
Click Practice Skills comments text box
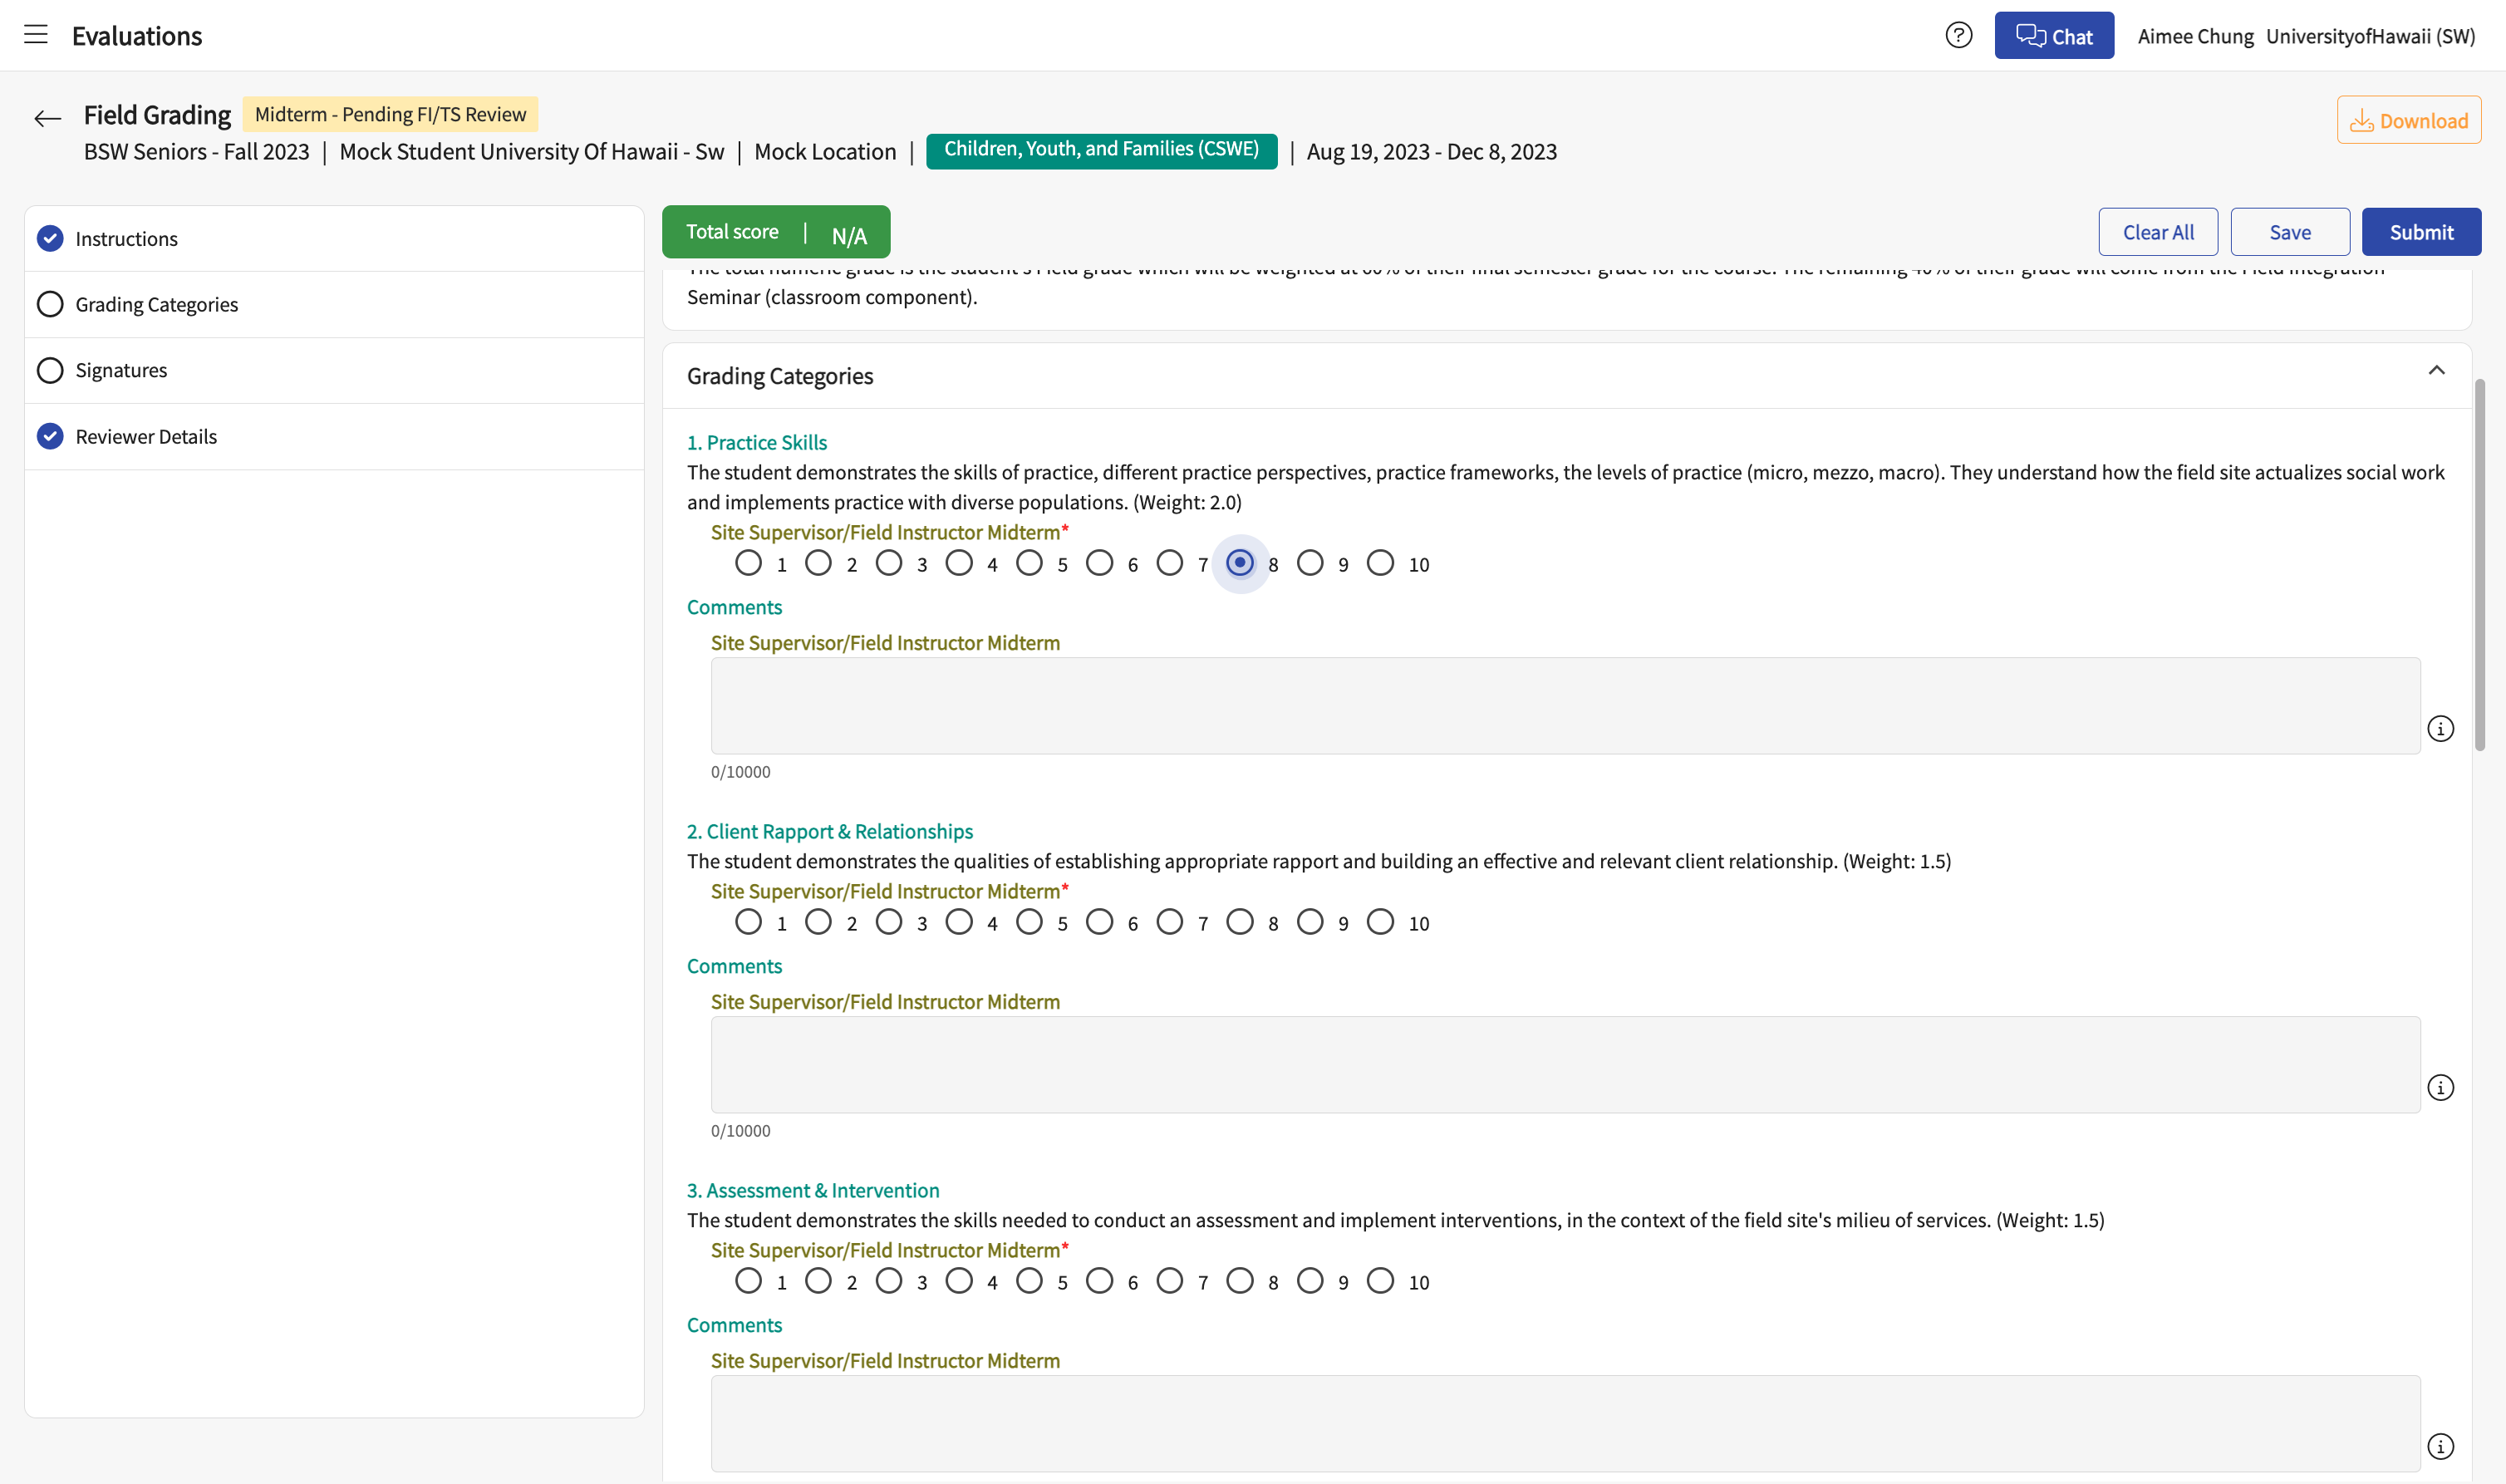point(1565,706)
